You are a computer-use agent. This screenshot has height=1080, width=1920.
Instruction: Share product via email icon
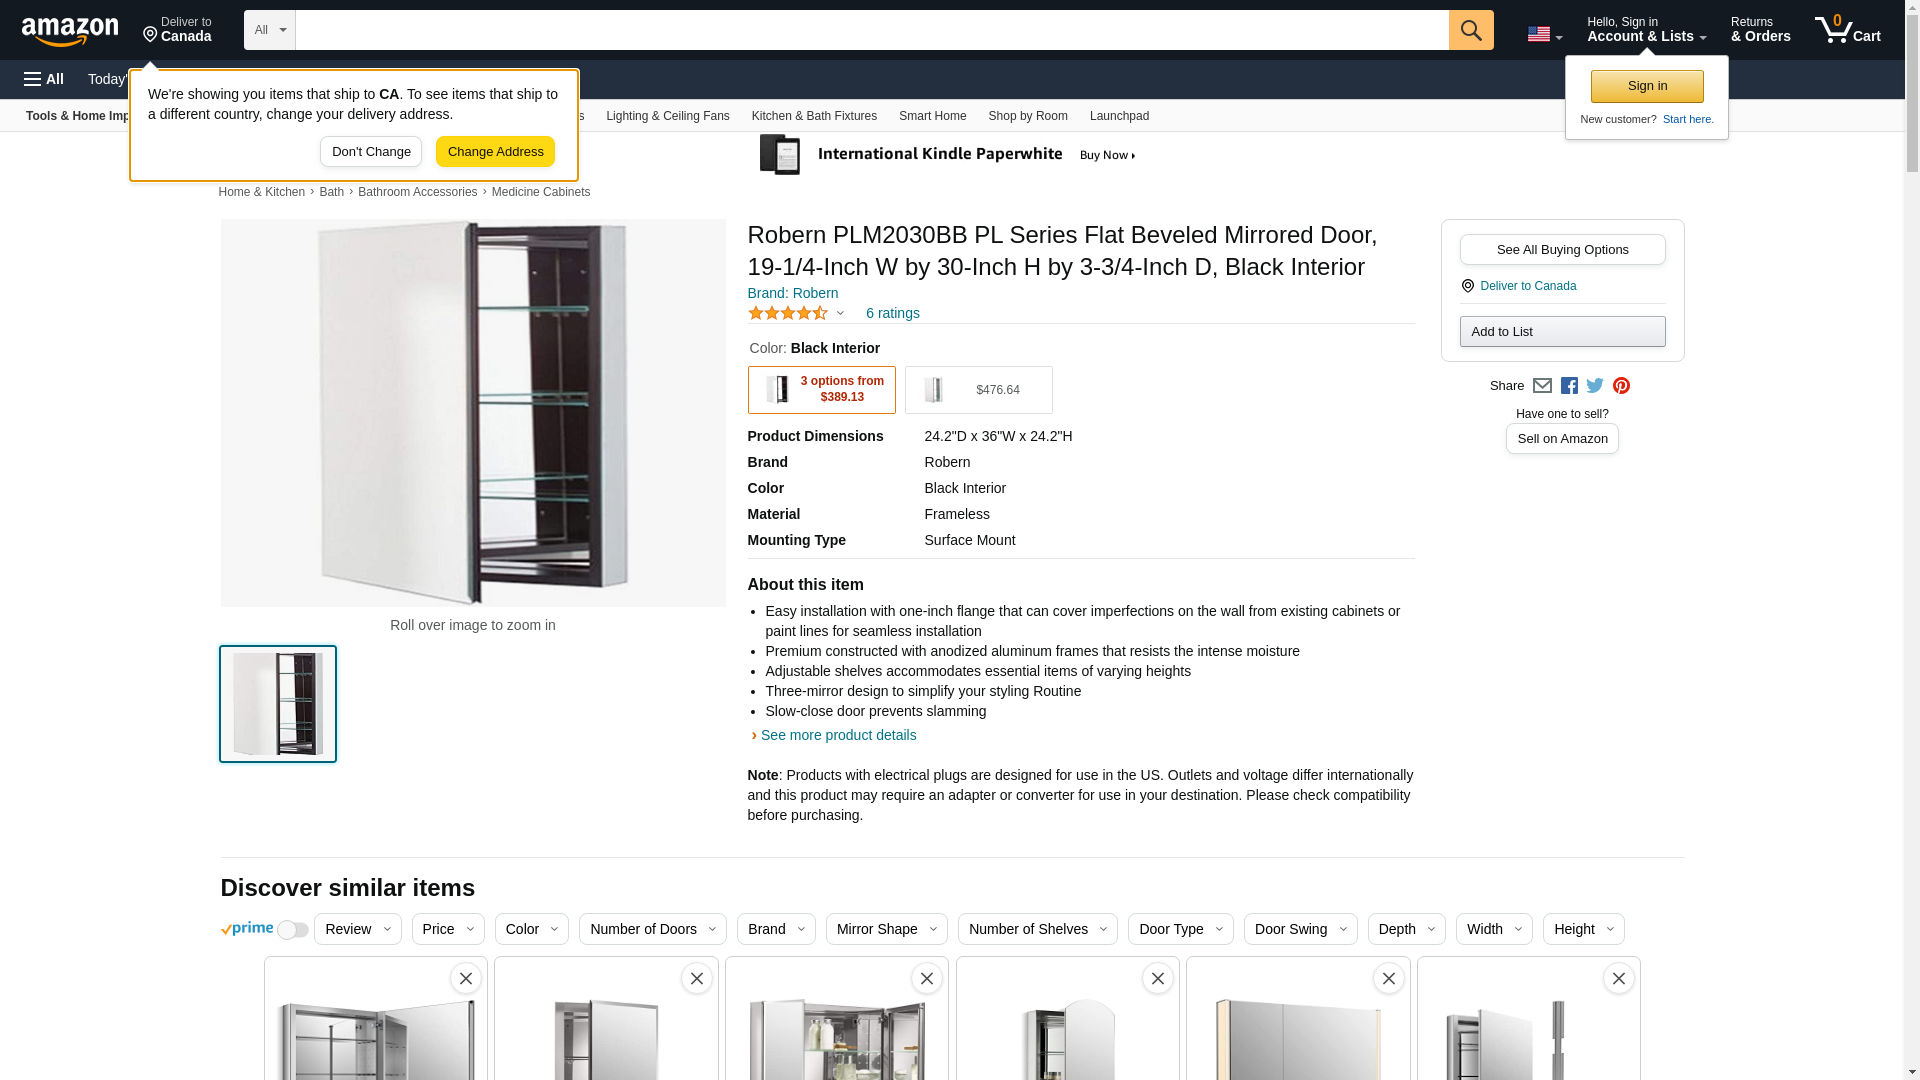pyautogui.click(x=1542, y=386)
